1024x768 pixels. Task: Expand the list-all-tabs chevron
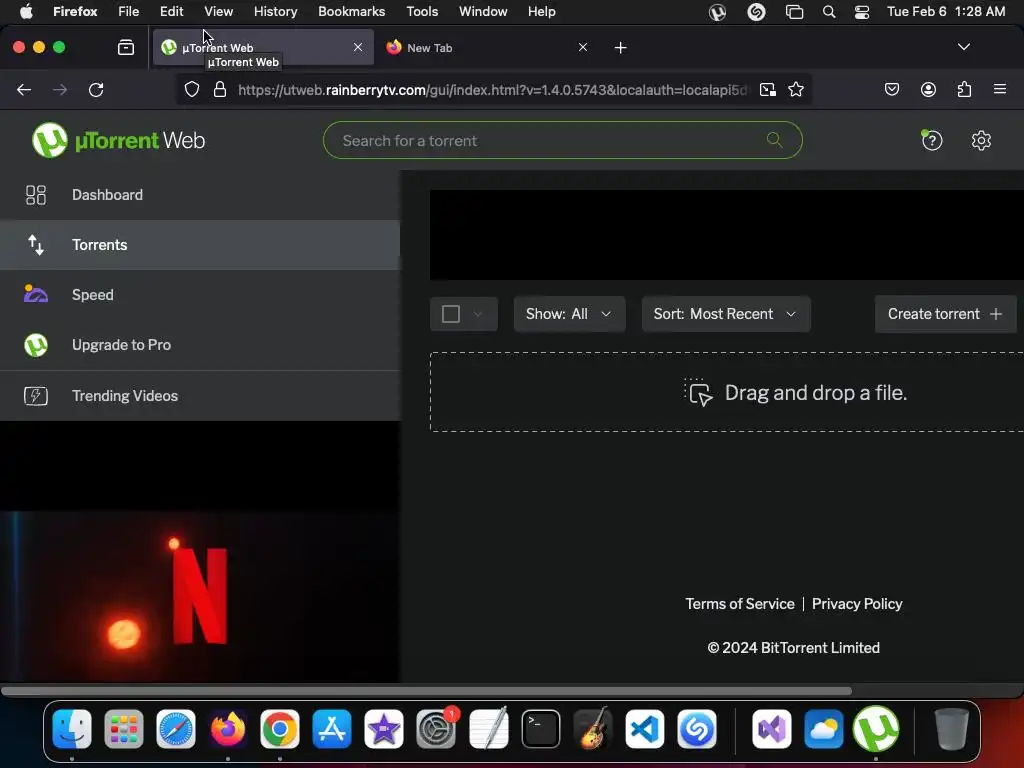[963, 47]
